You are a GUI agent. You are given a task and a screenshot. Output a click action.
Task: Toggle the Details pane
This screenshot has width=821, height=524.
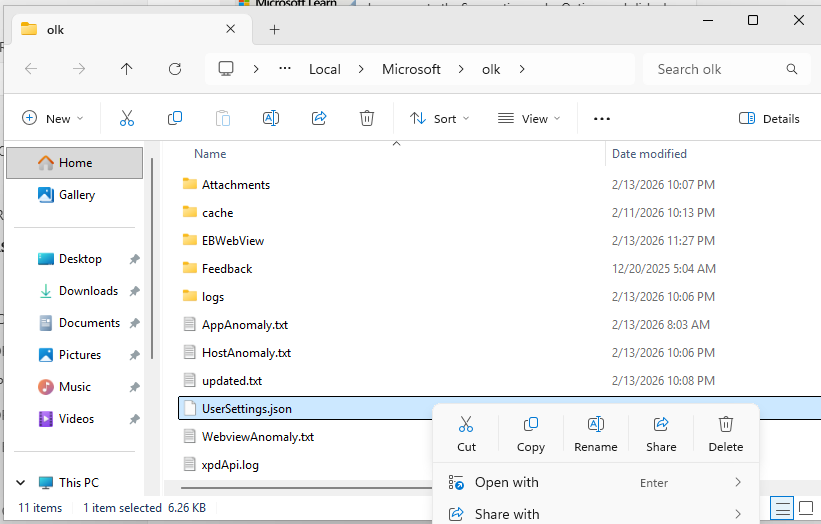click(769, 119)
